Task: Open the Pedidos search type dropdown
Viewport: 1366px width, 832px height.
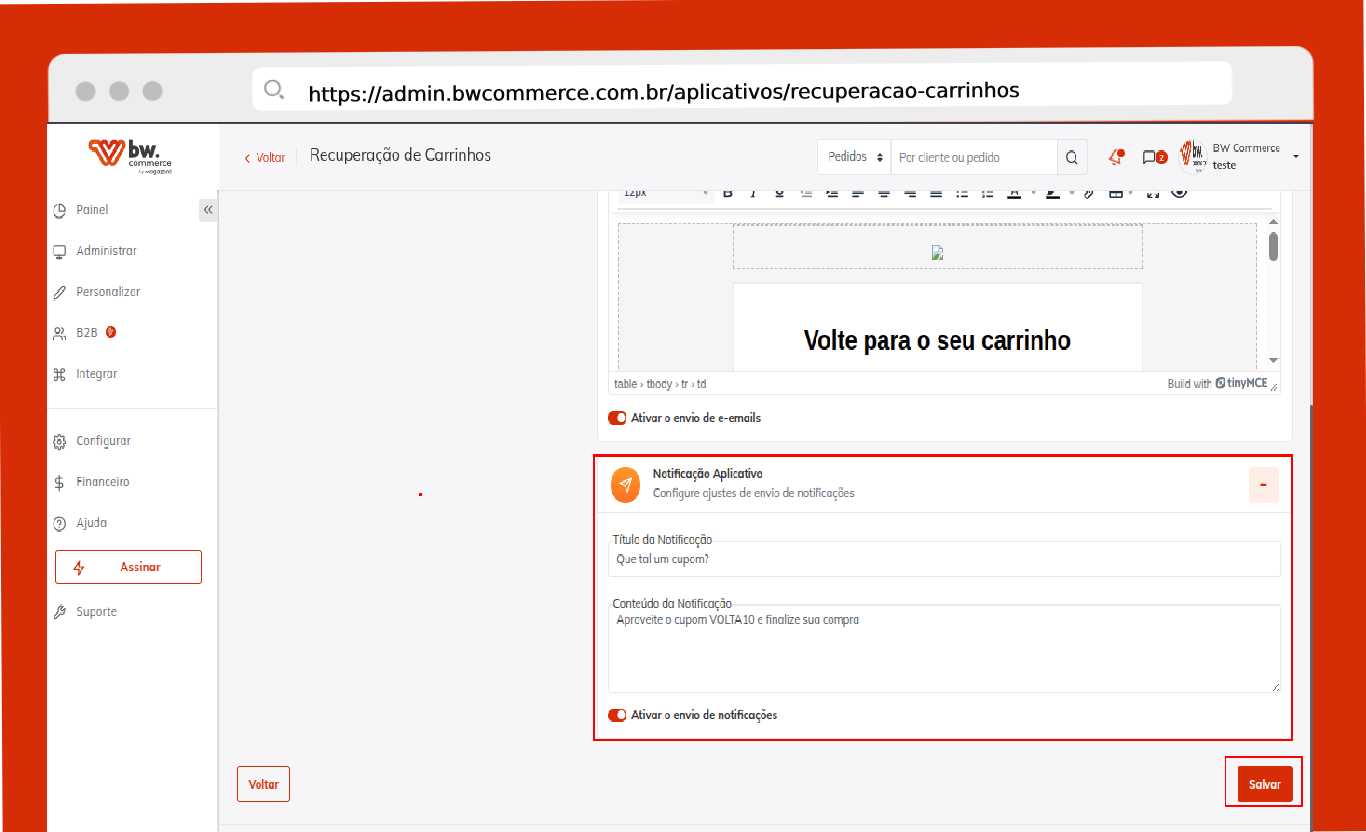Action: coord(855,157)
